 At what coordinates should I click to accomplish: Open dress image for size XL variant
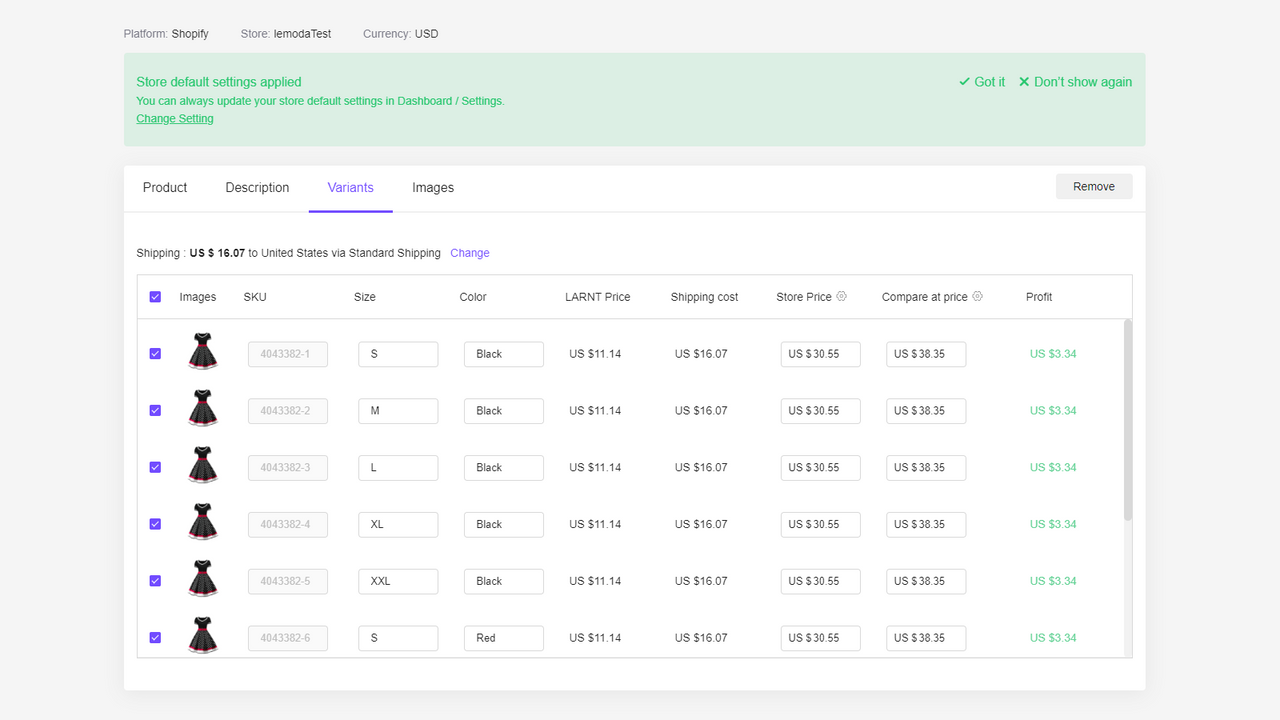[203, 522]
